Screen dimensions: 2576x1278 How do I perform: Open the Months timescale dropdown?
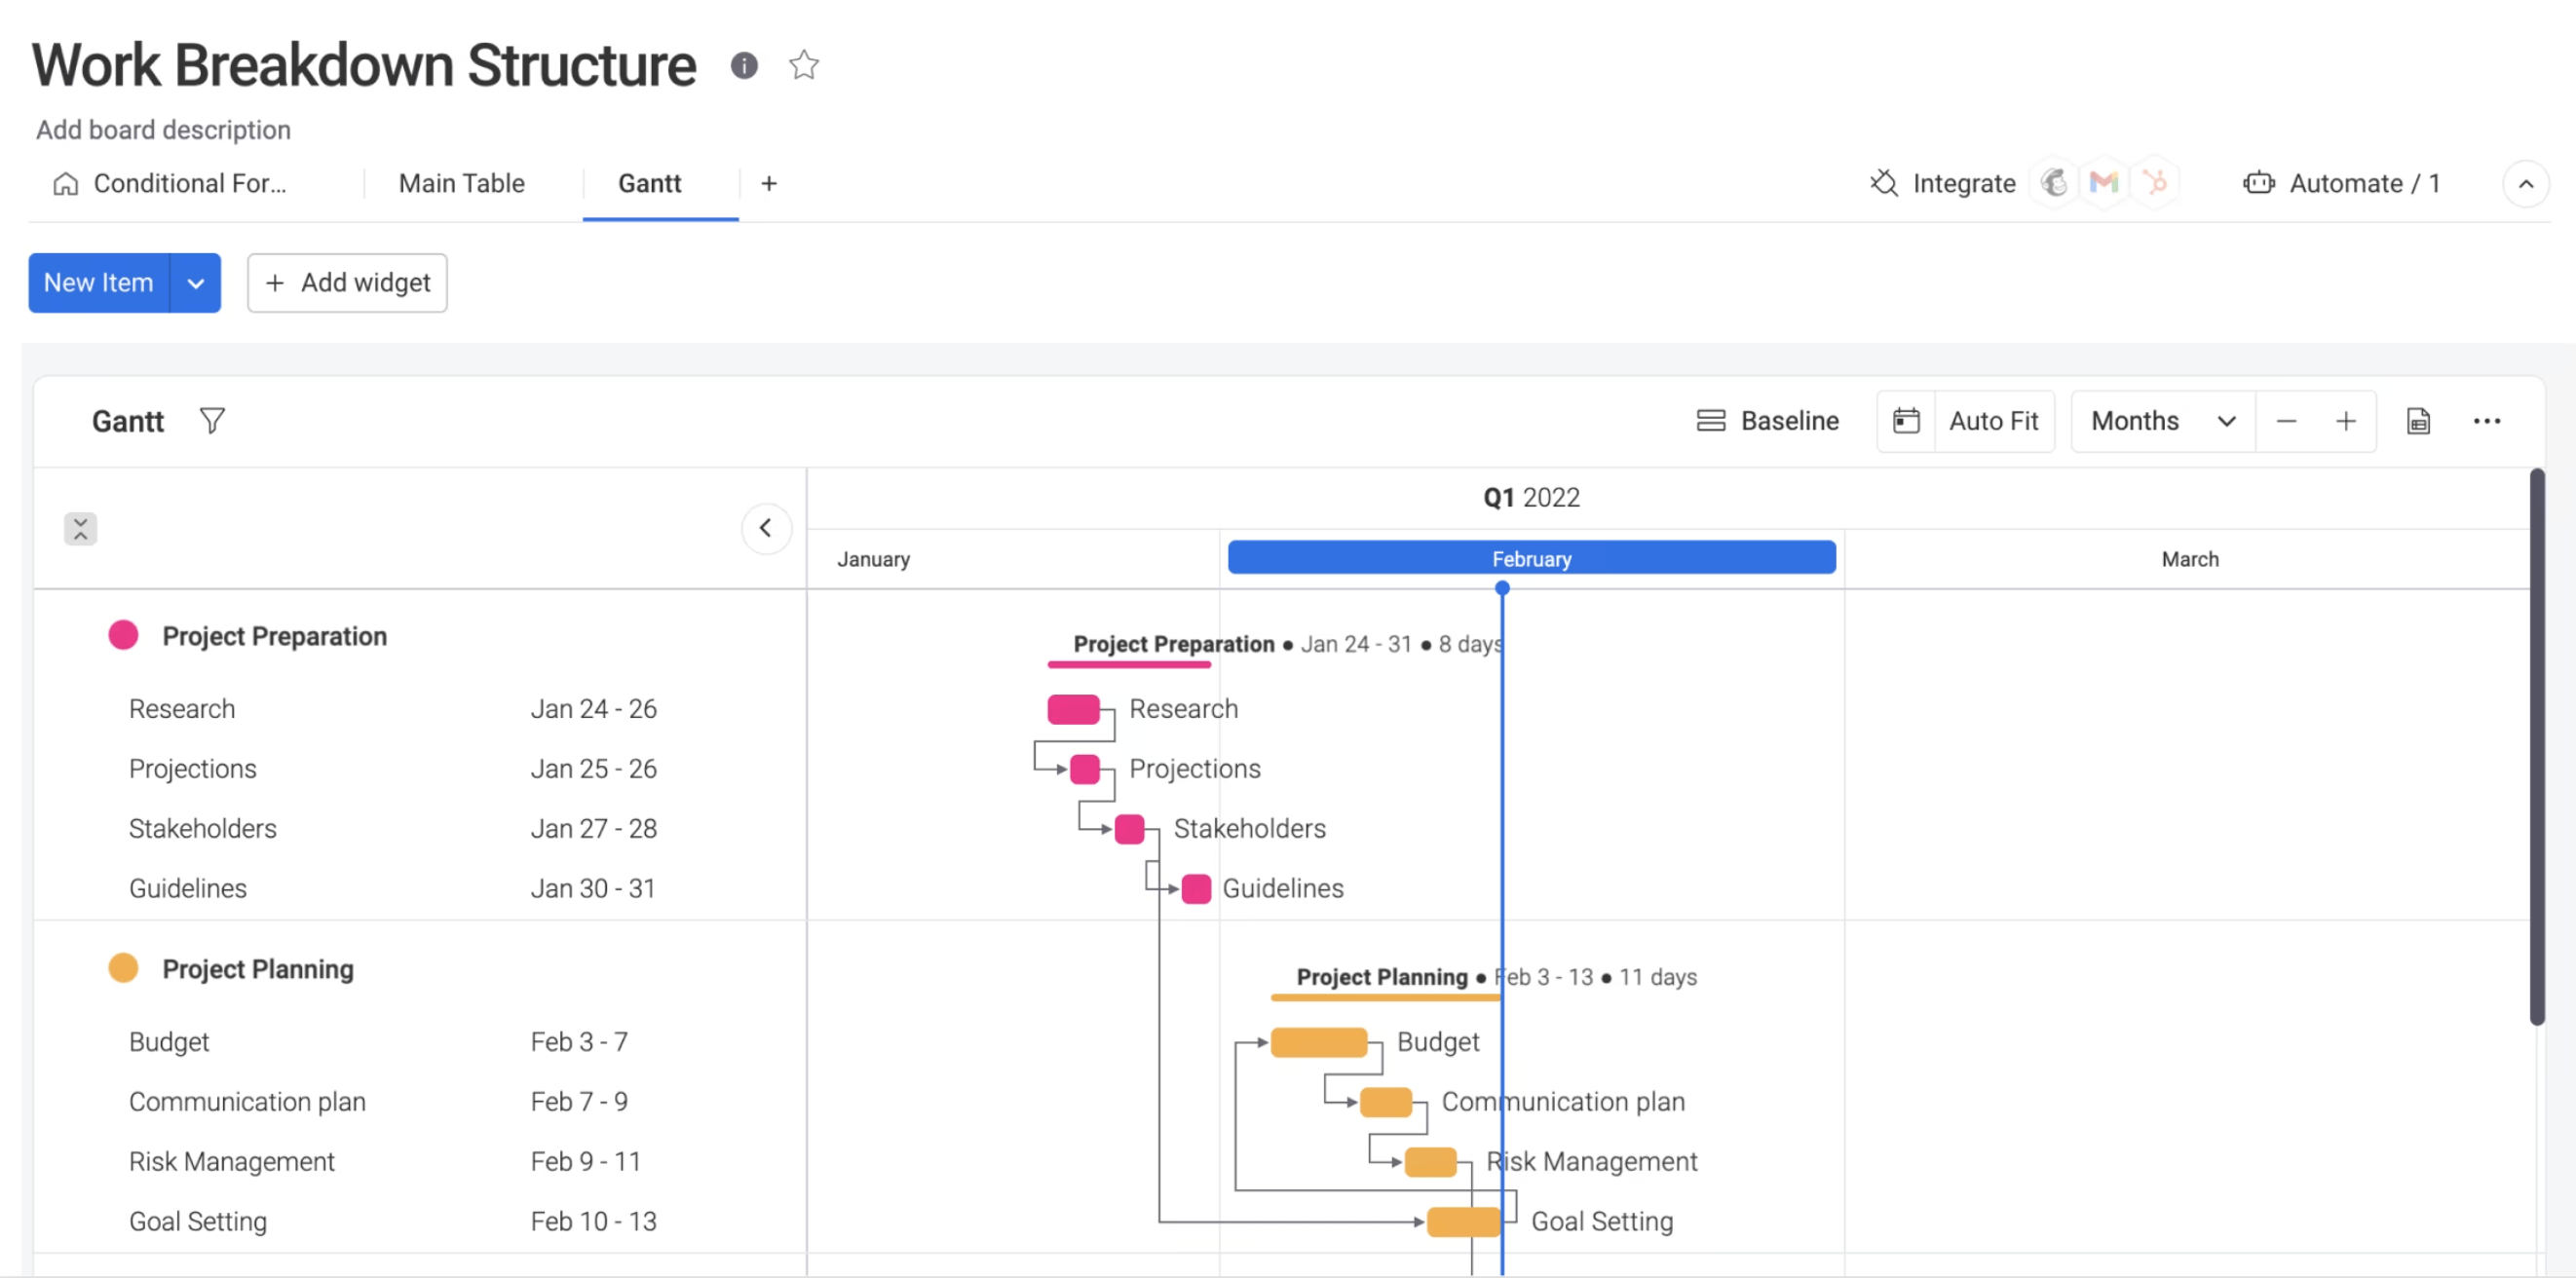click(2162, 421)
